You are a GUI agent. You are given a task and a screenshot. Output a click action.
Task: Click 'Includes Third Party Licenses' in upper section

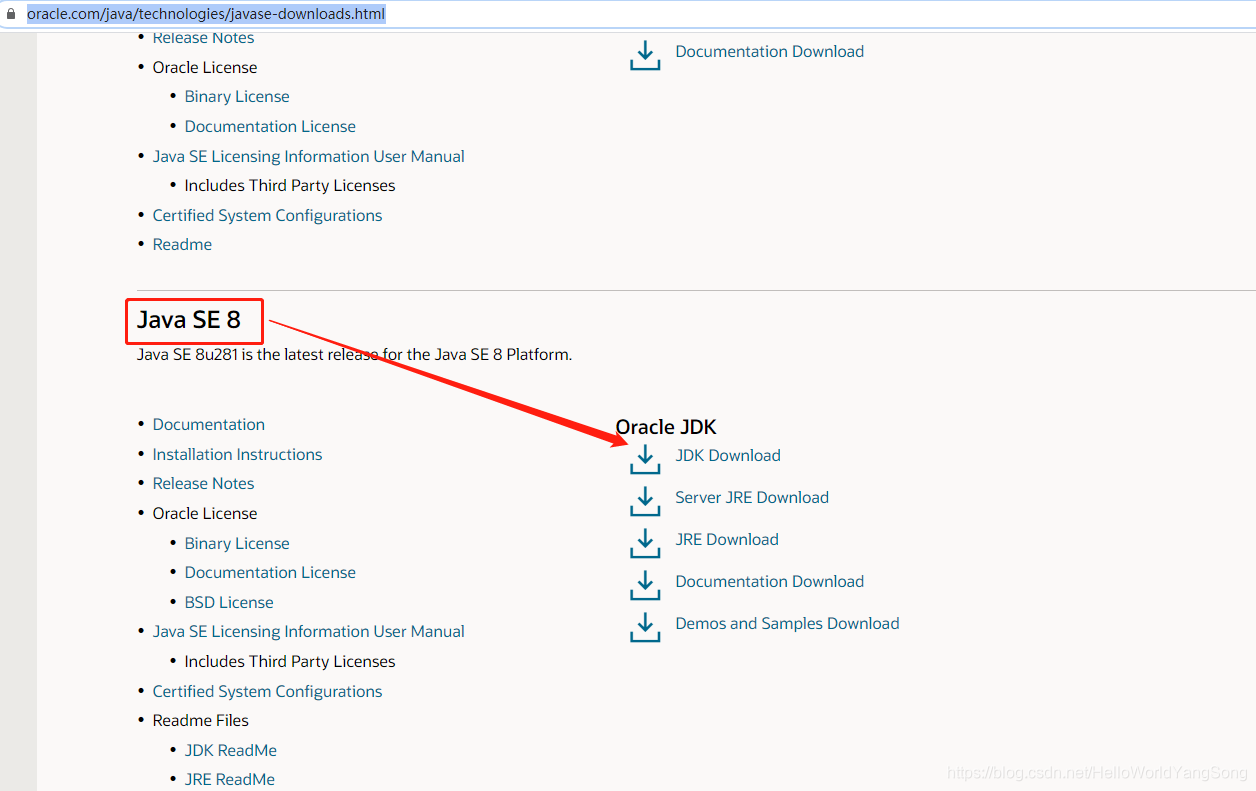tap(290, 185)
